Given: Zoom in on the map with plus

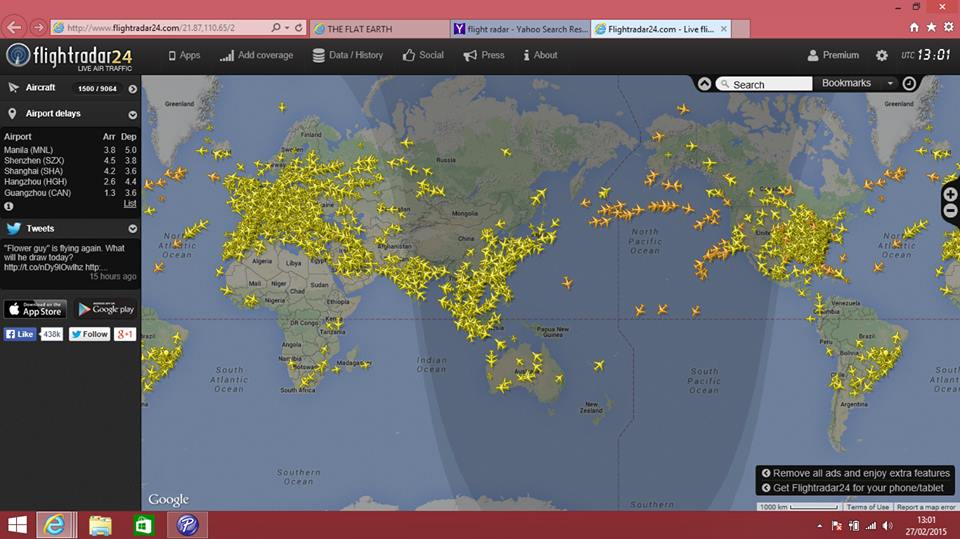Looking at the screenshot, I should point(950,195).
